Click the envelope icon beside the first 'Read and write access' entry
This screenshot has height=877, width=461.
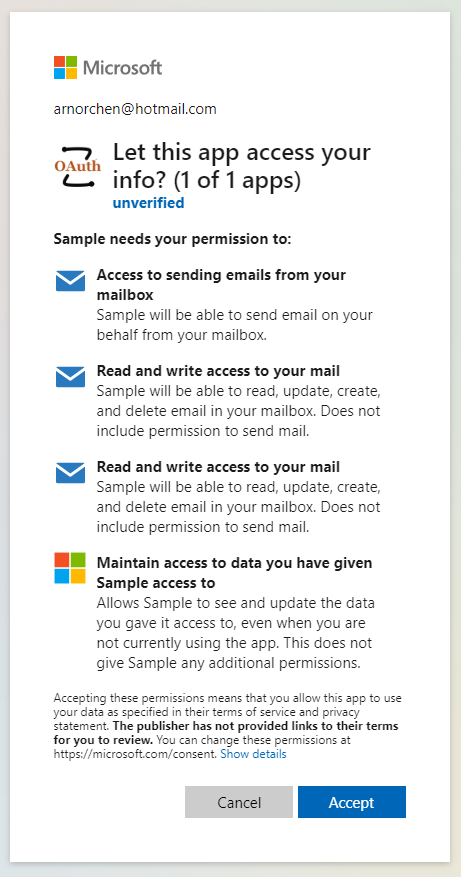click(x=70, y=376)
